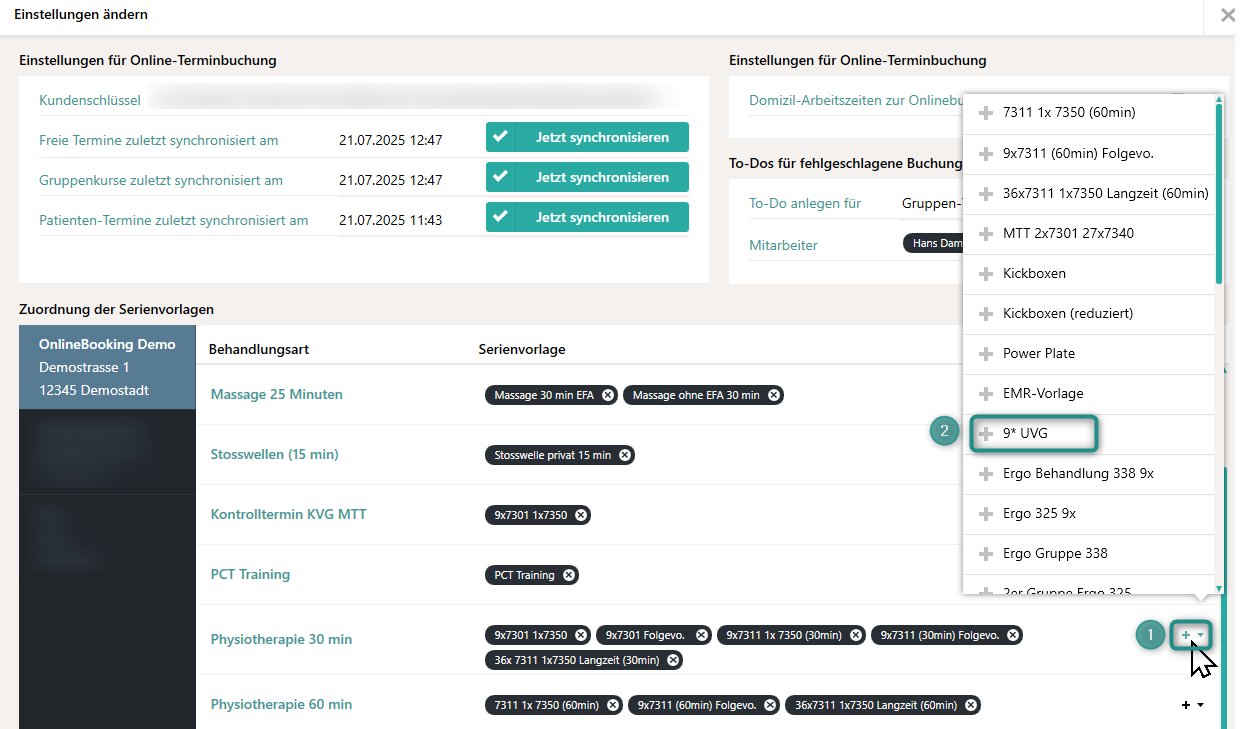Open the template dropdown for Physiotherapie 60 min

pyautogui.click(x=1193, y=704)
